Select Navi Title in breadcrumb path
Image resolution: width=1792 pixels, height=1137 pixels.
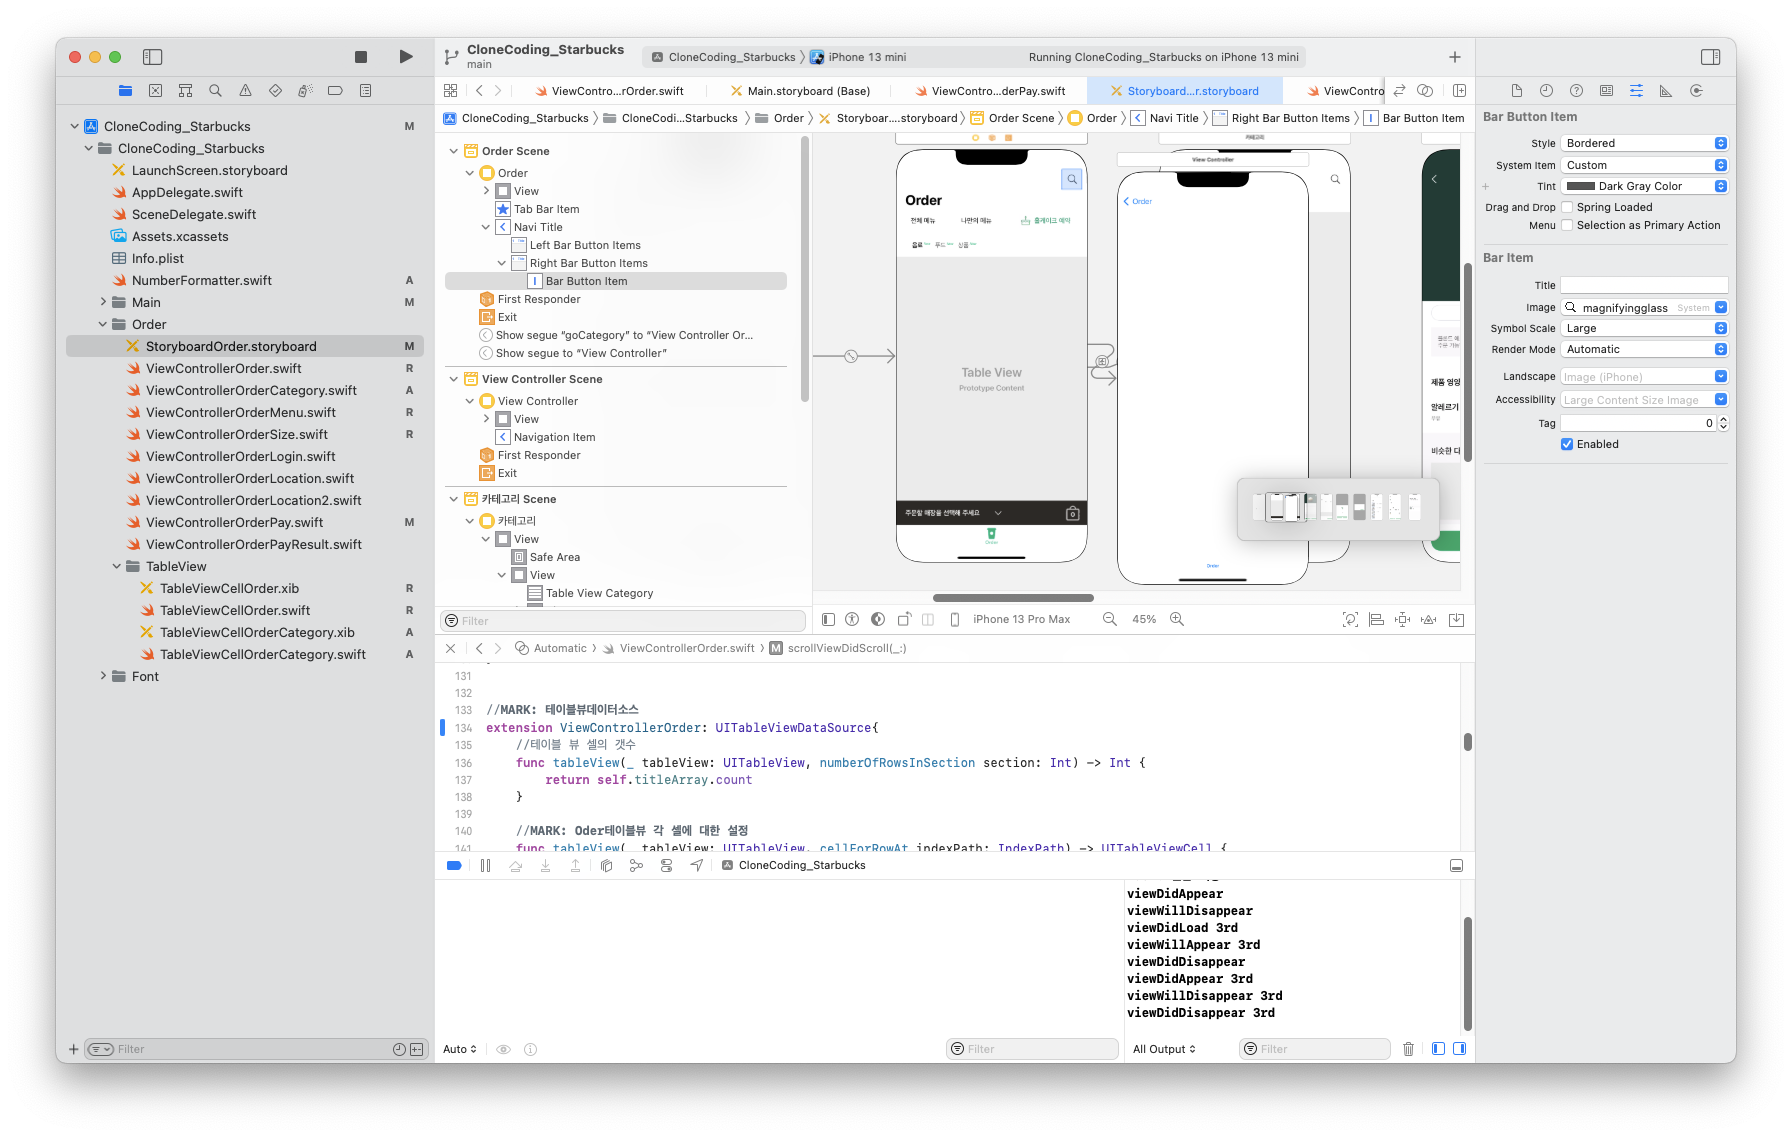click(1165, 118)
